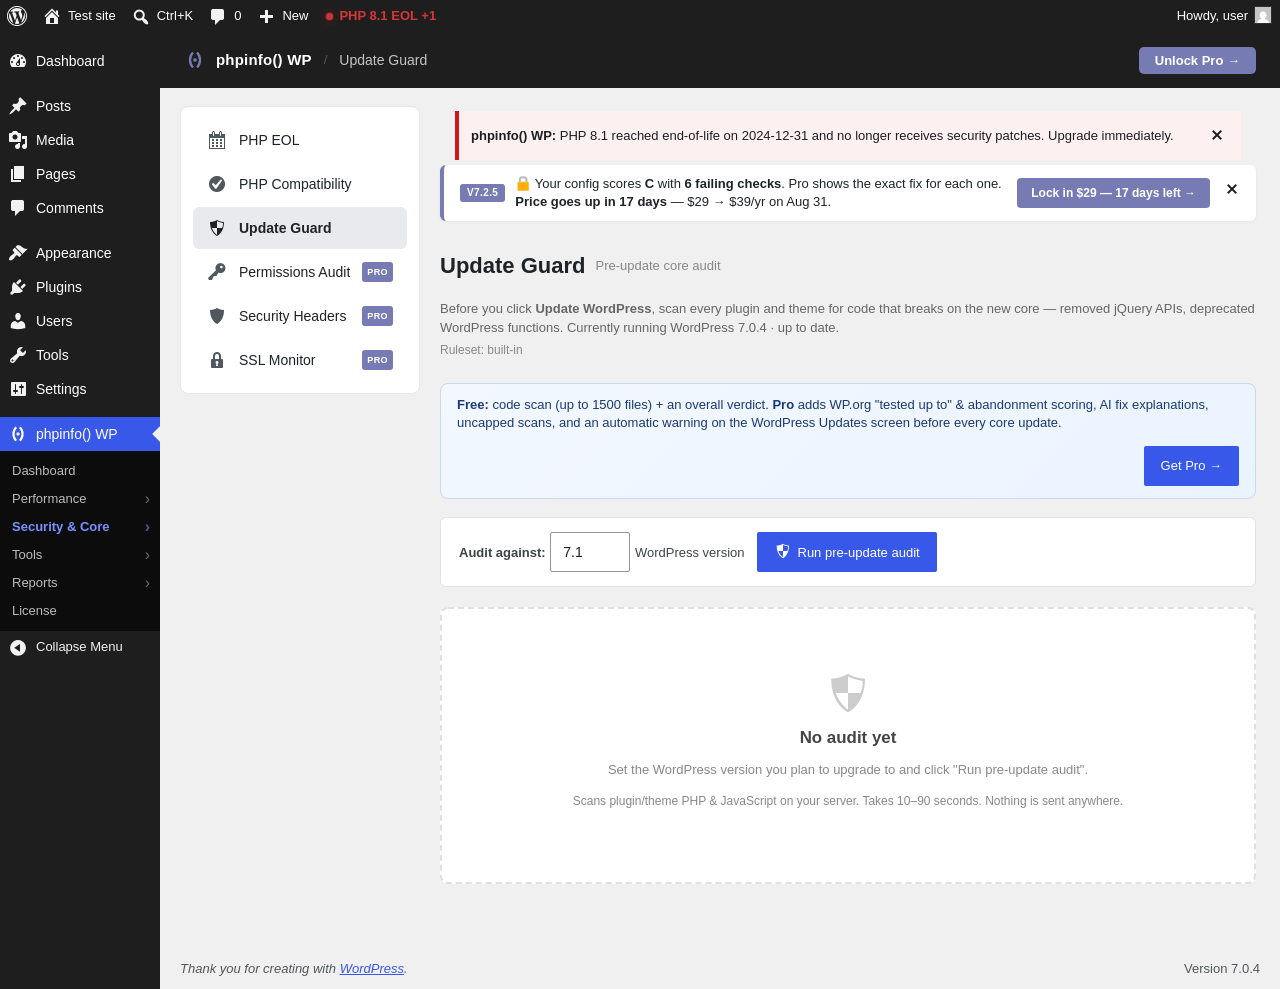This screenshot has height=989, width=1280.
Task: Select the Update Guard panel item
Action: coord(300,228)
